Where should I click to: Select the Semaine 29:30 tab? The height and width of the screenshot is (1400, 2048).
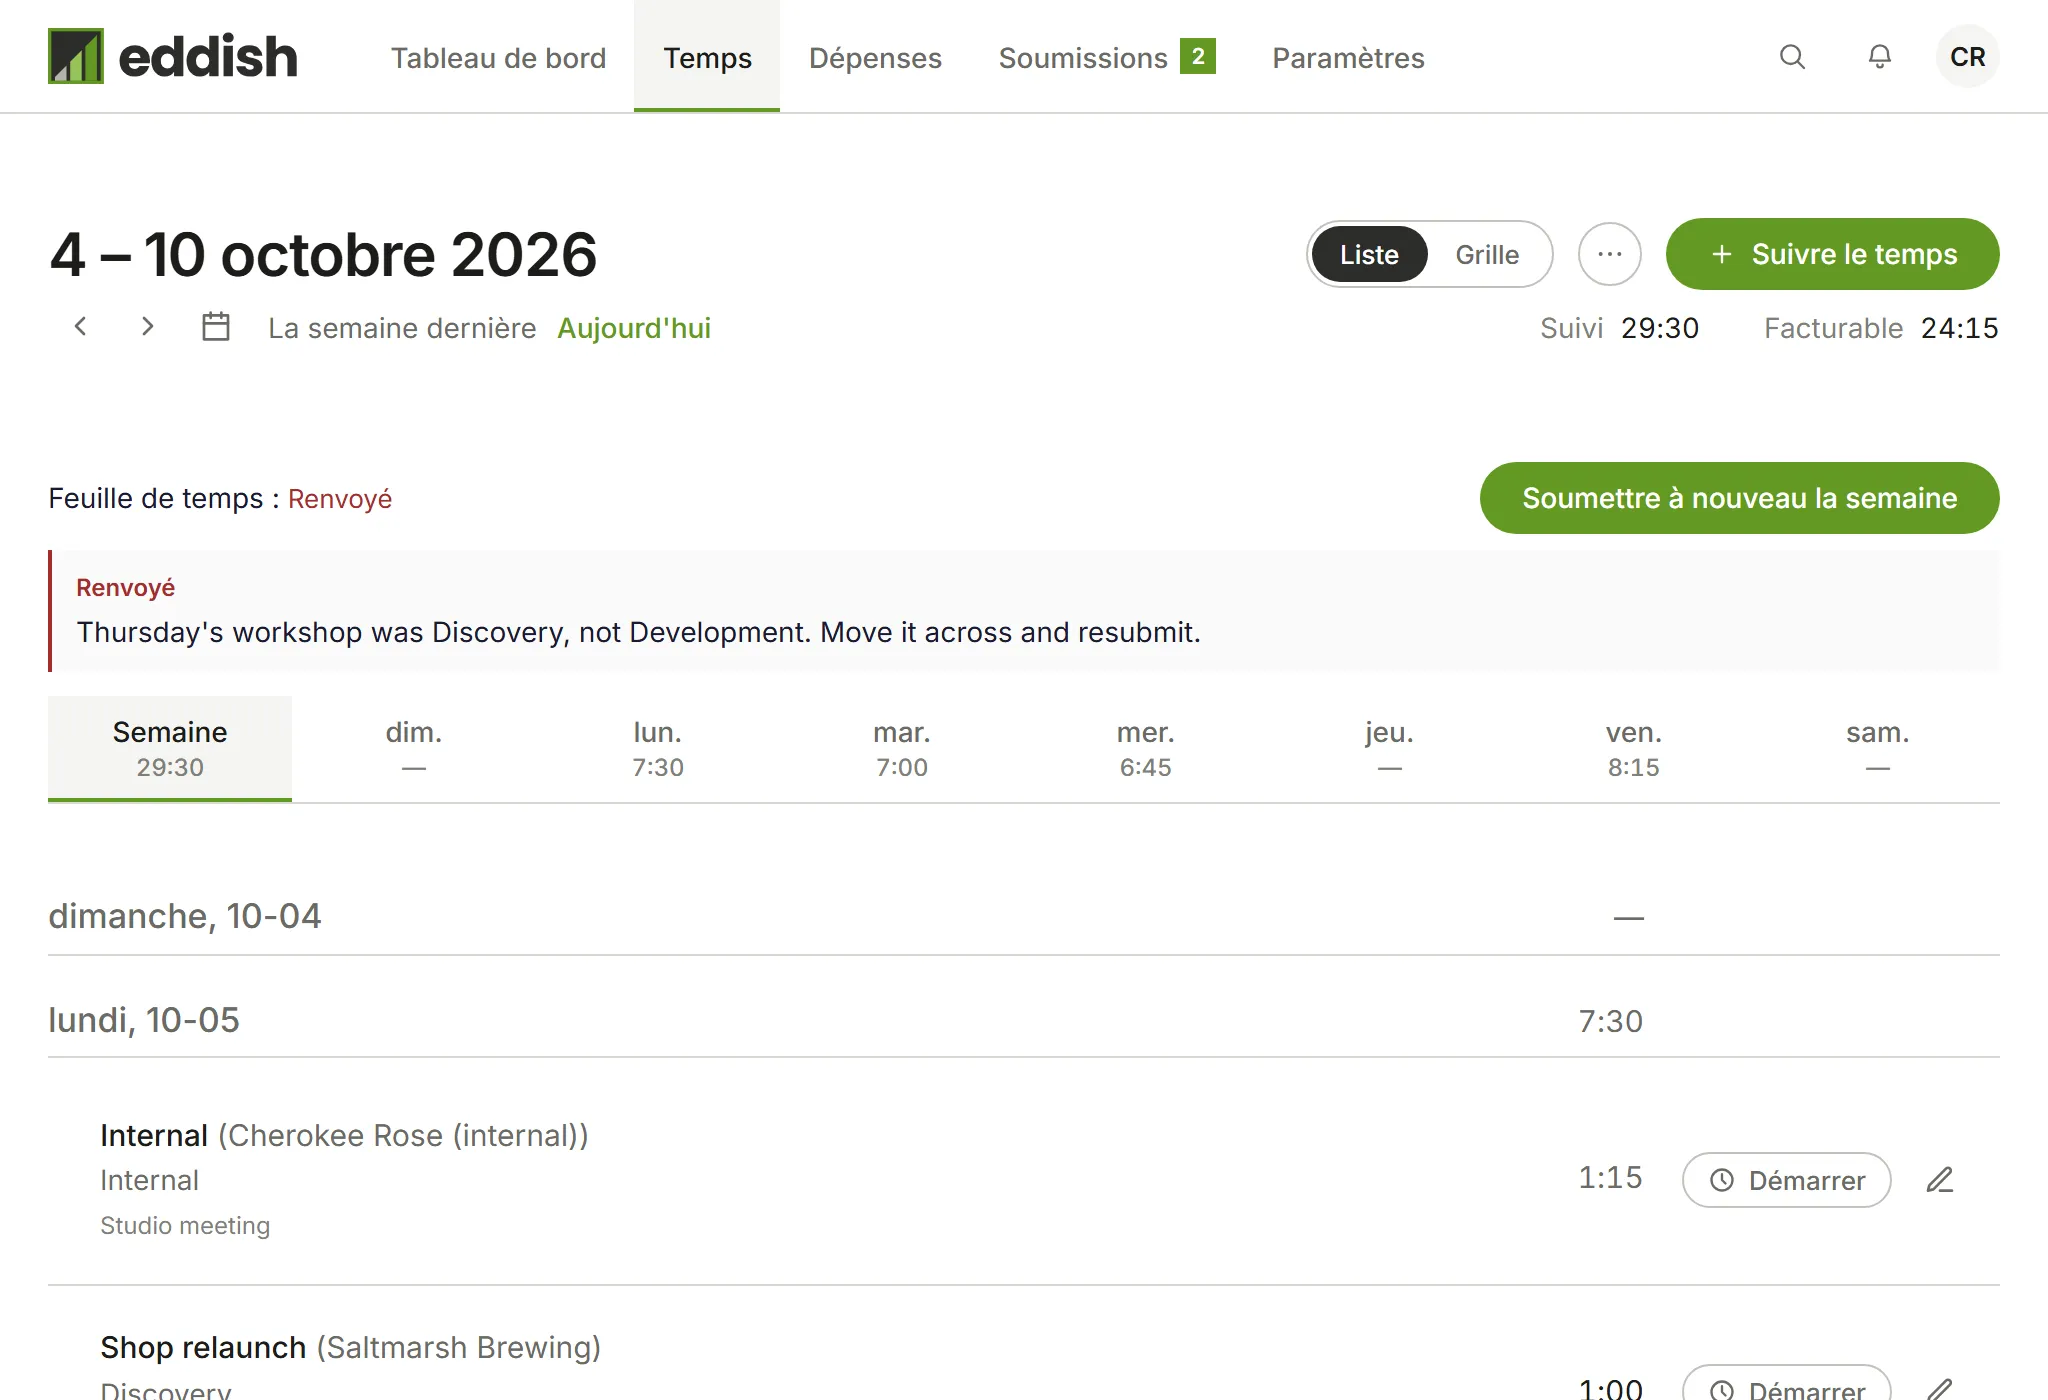pos(170,748)
